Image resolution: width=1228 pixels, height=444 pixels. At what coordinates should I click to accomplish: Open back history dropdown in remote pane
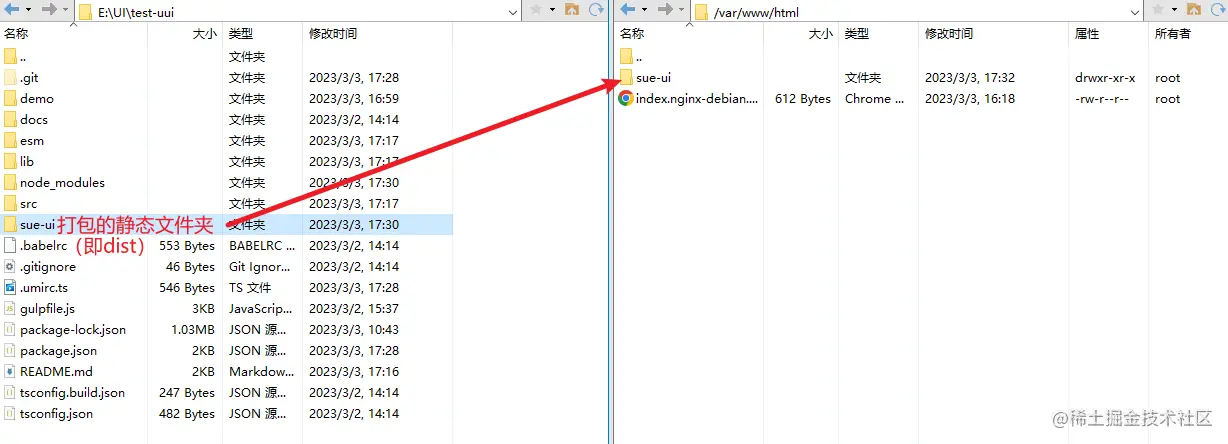pyautogui.click(x=644, y=10)
